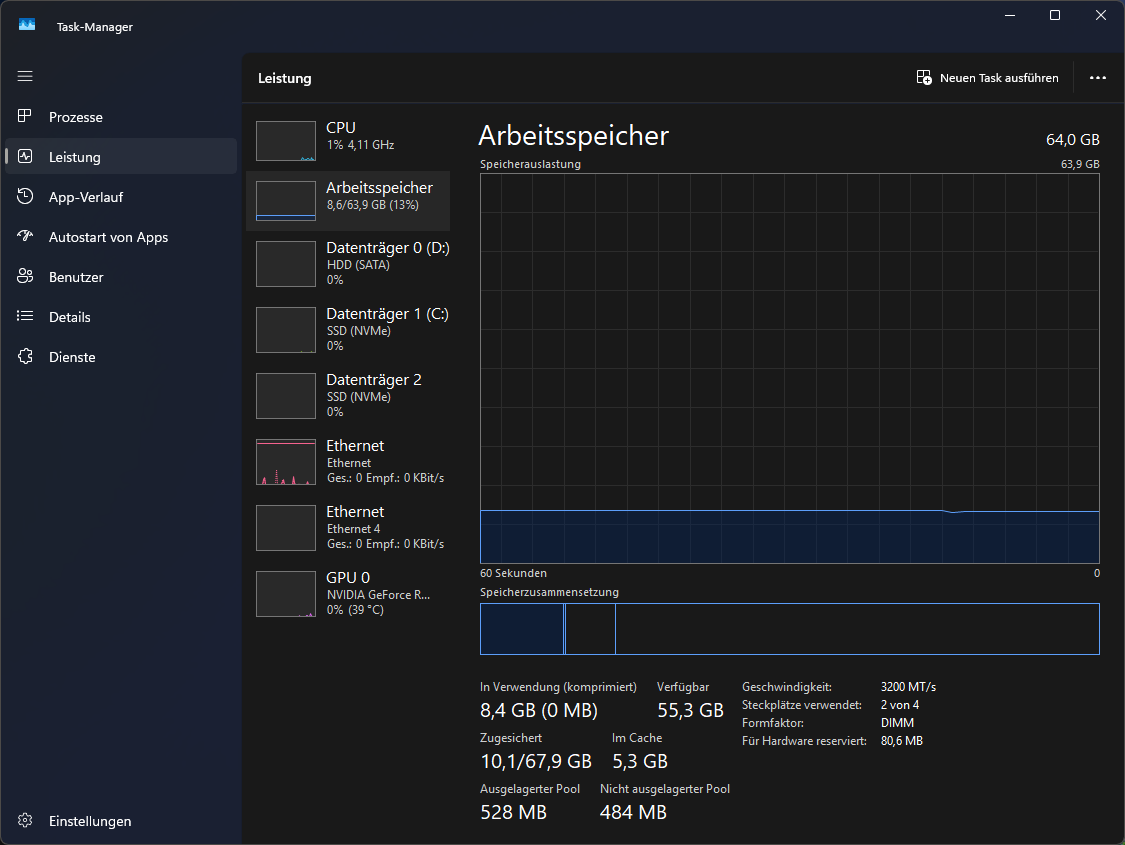Click the Ethernet 4 adapter name

(354, 529)
